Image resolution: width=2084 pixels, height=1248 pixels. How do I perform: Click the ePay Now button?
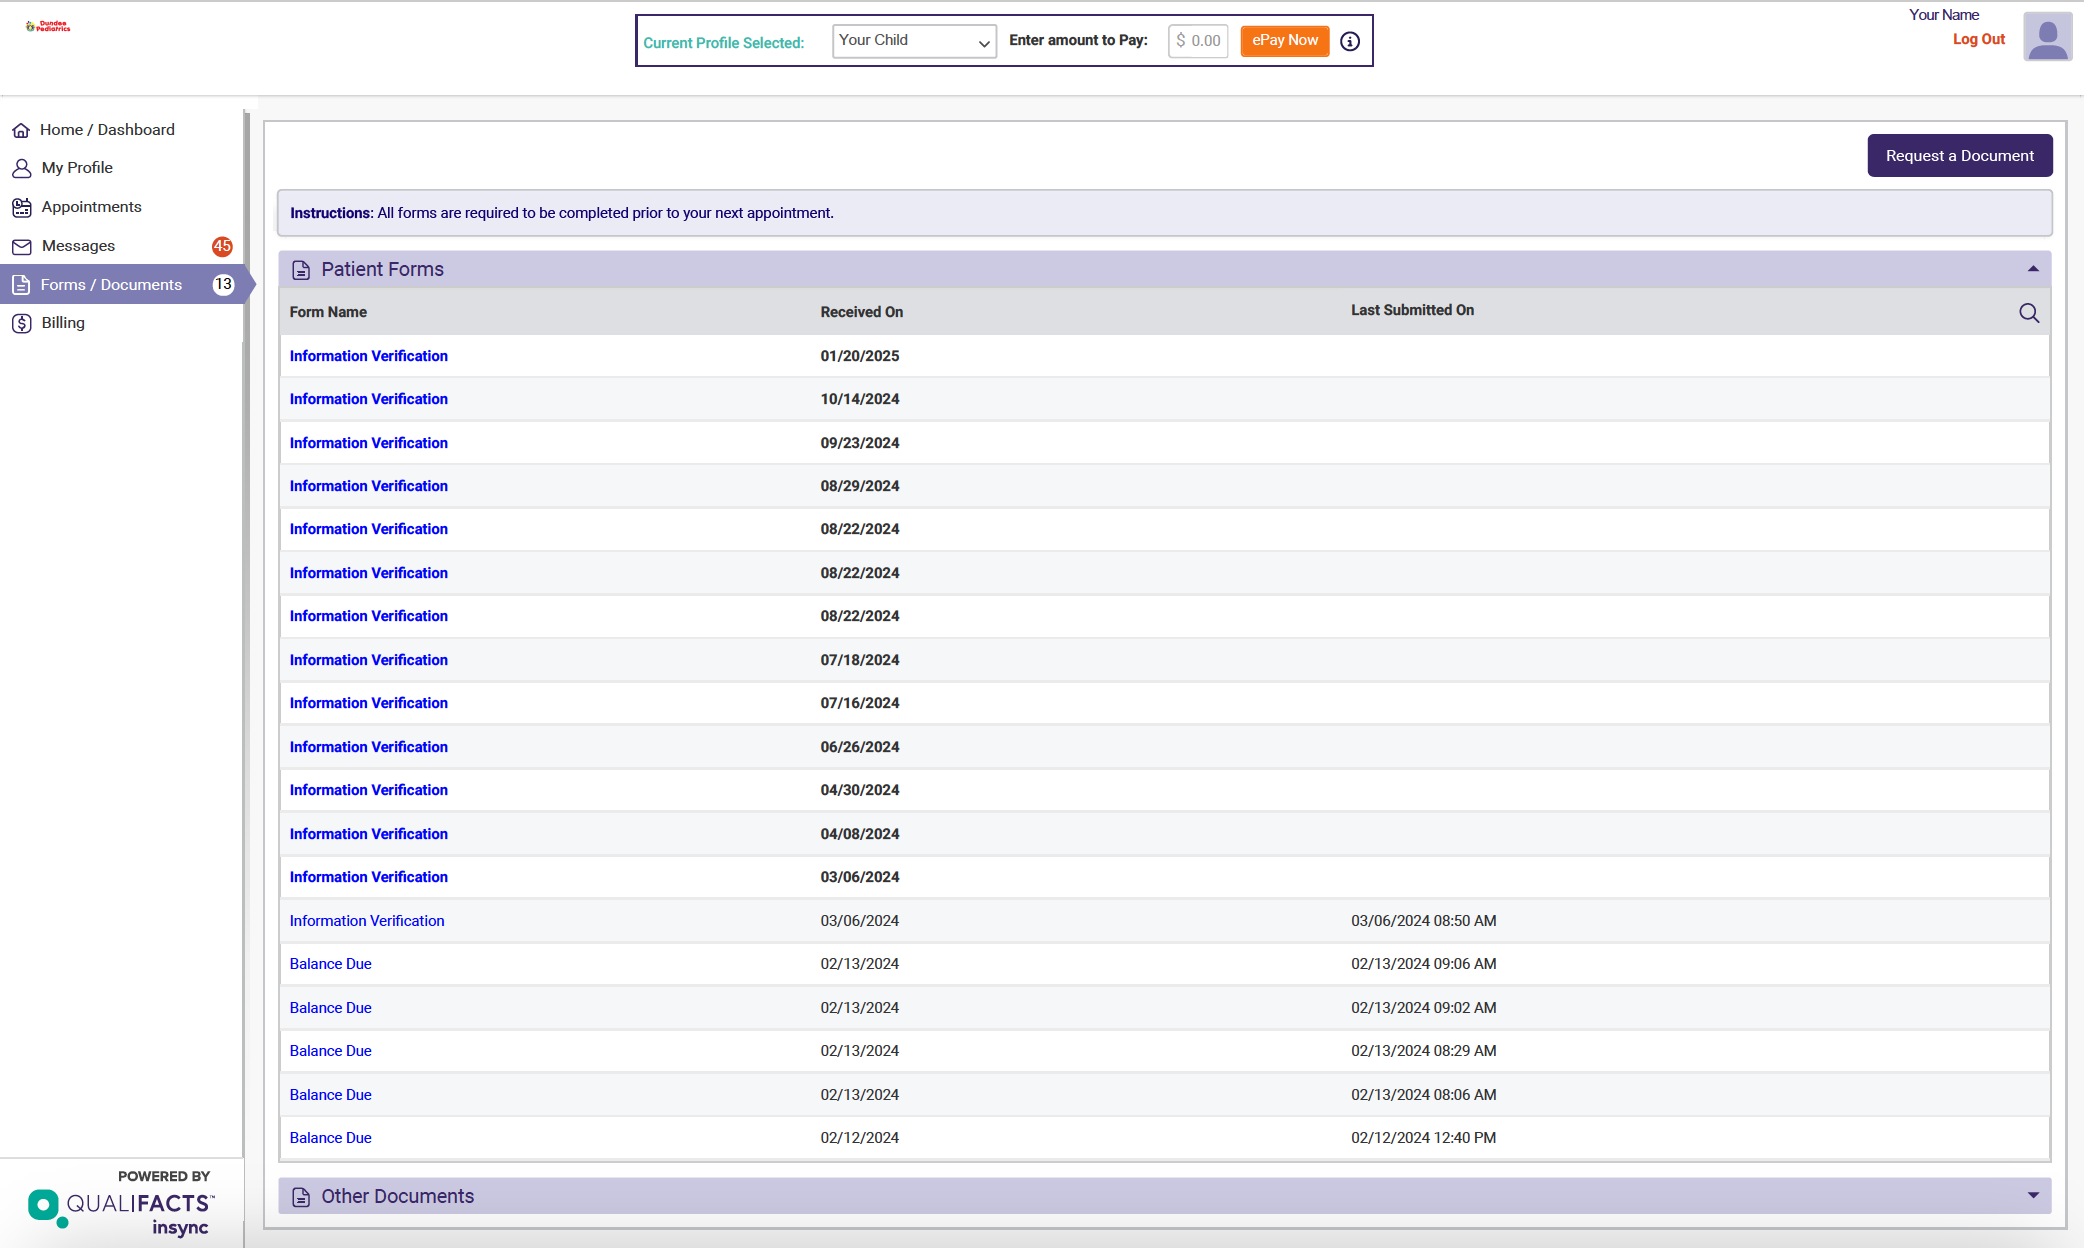pyautogui.click(x=1284, y=41)
